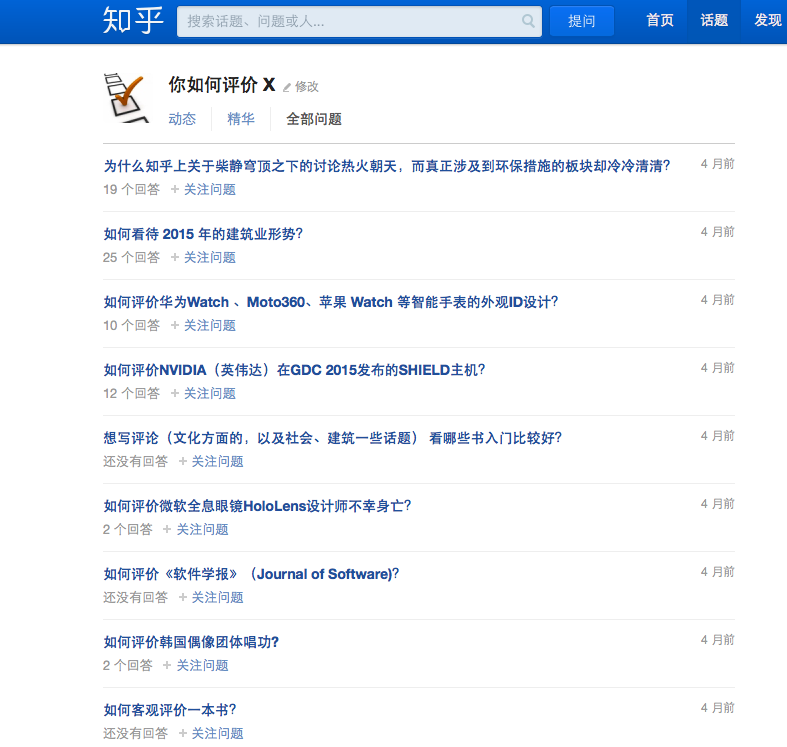
Task: Open the 话题 topics nav item
Action: 714,21
